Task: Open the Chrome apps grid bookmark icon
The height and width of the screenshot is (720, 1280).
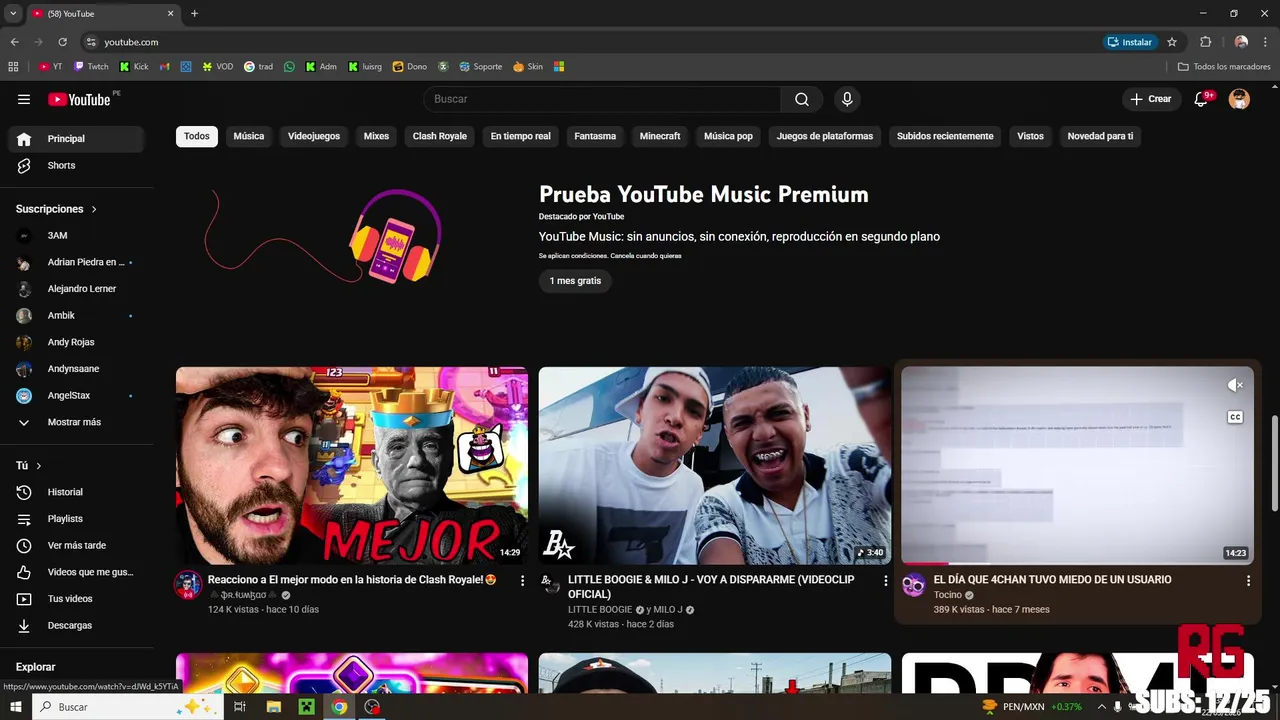Action: click(13, 67)
